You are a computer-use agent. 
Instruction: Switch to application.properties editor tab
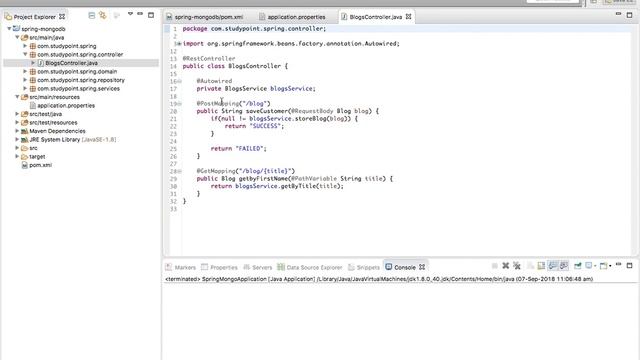pos(292,17)
